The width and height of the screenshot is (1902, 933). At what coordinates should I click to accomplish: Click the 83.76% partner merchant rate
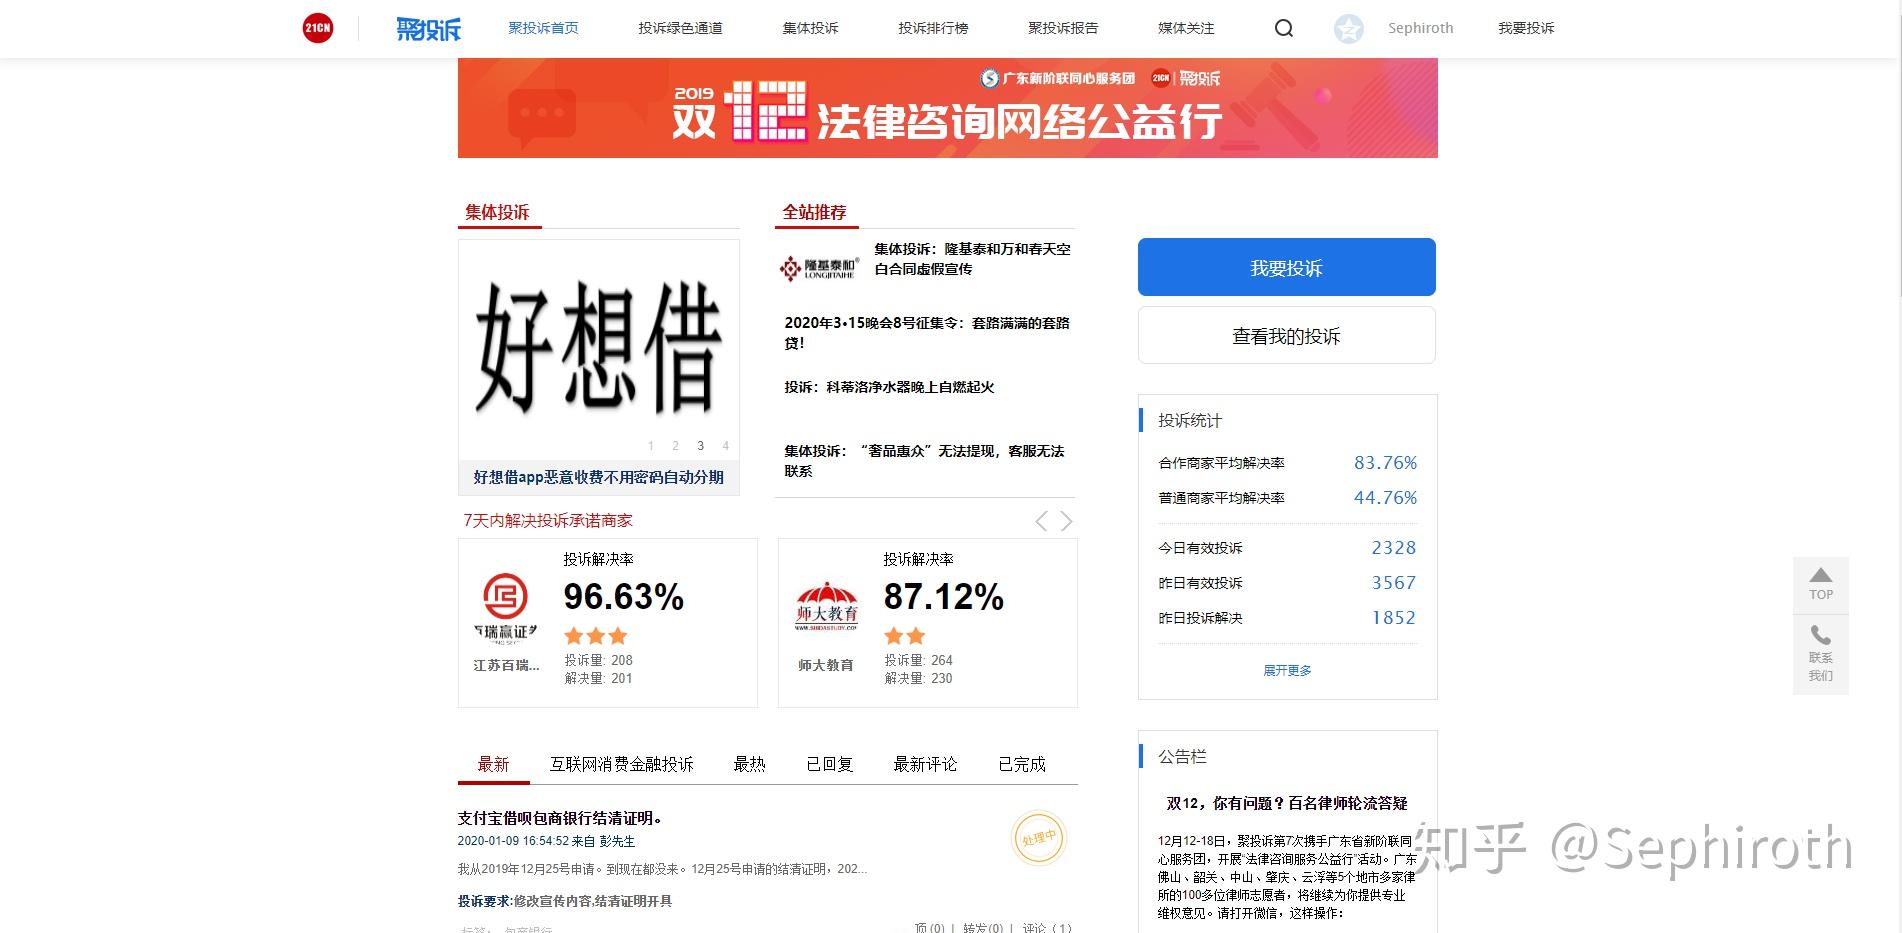[1385, 463]
